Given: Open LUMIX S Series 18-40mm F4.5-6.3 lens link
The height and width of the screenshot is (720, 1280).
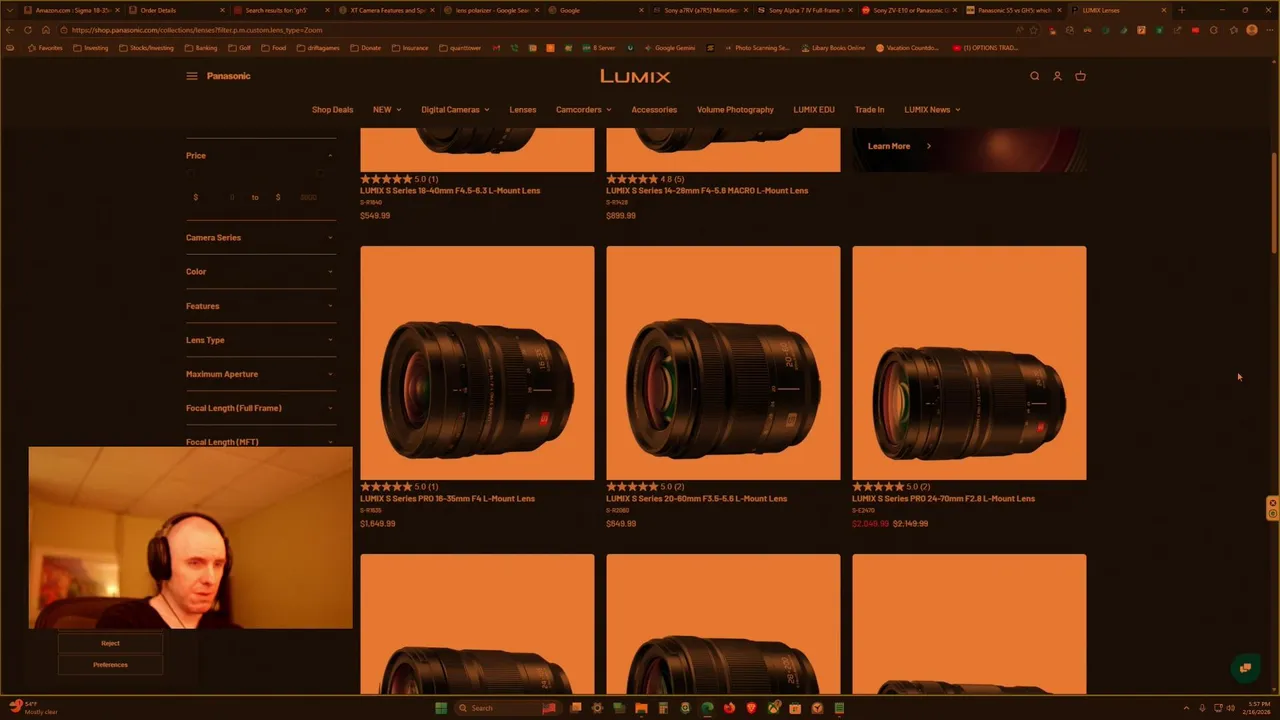Looking at the screenshot, I should click(450, 191).
